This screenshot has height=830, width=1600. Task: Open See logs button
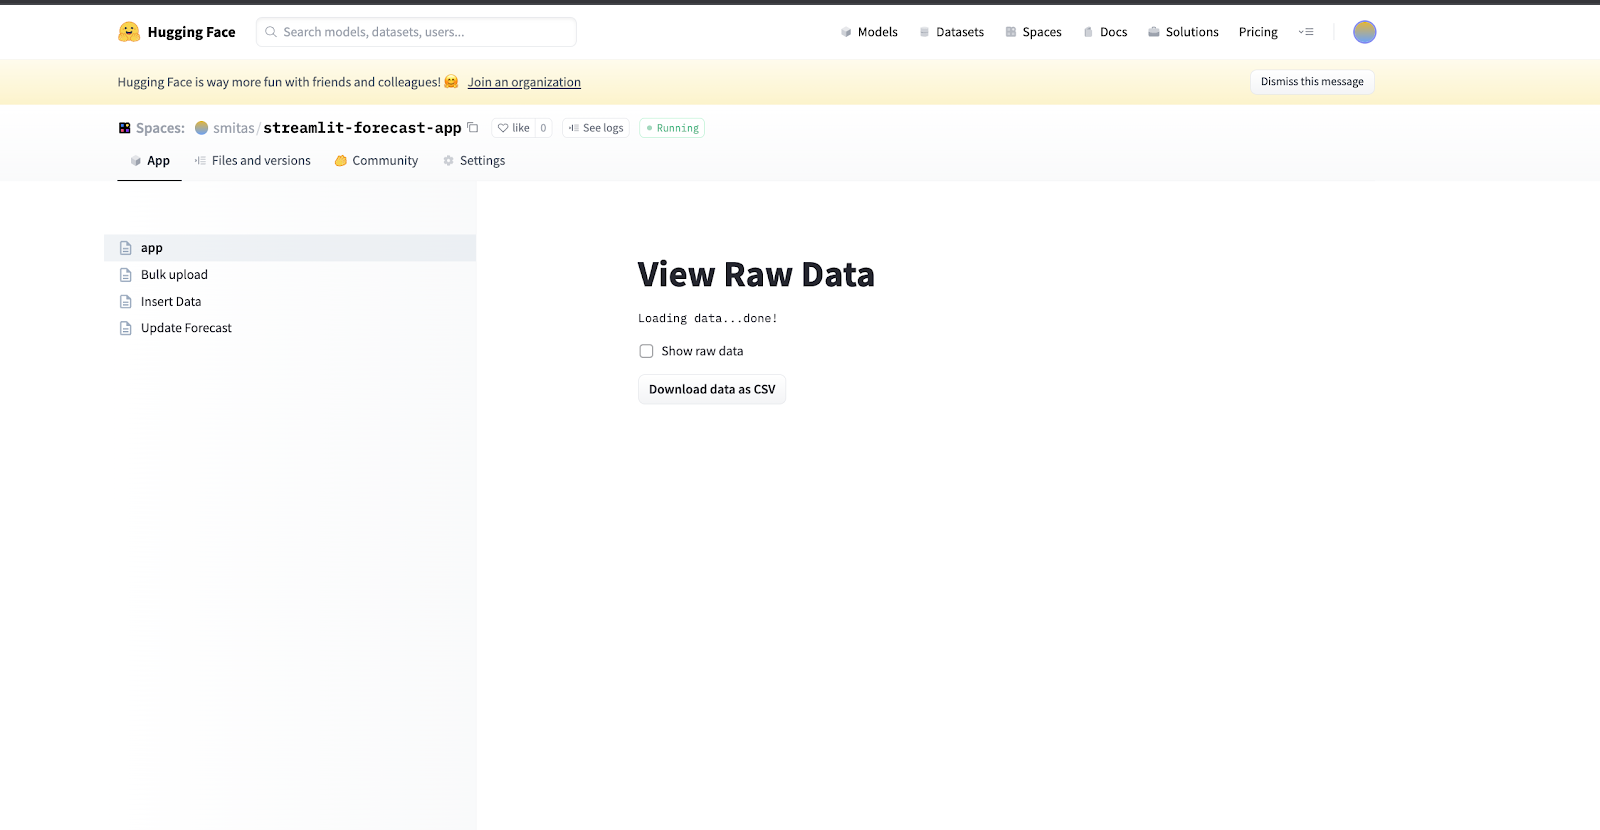point(596,128)
